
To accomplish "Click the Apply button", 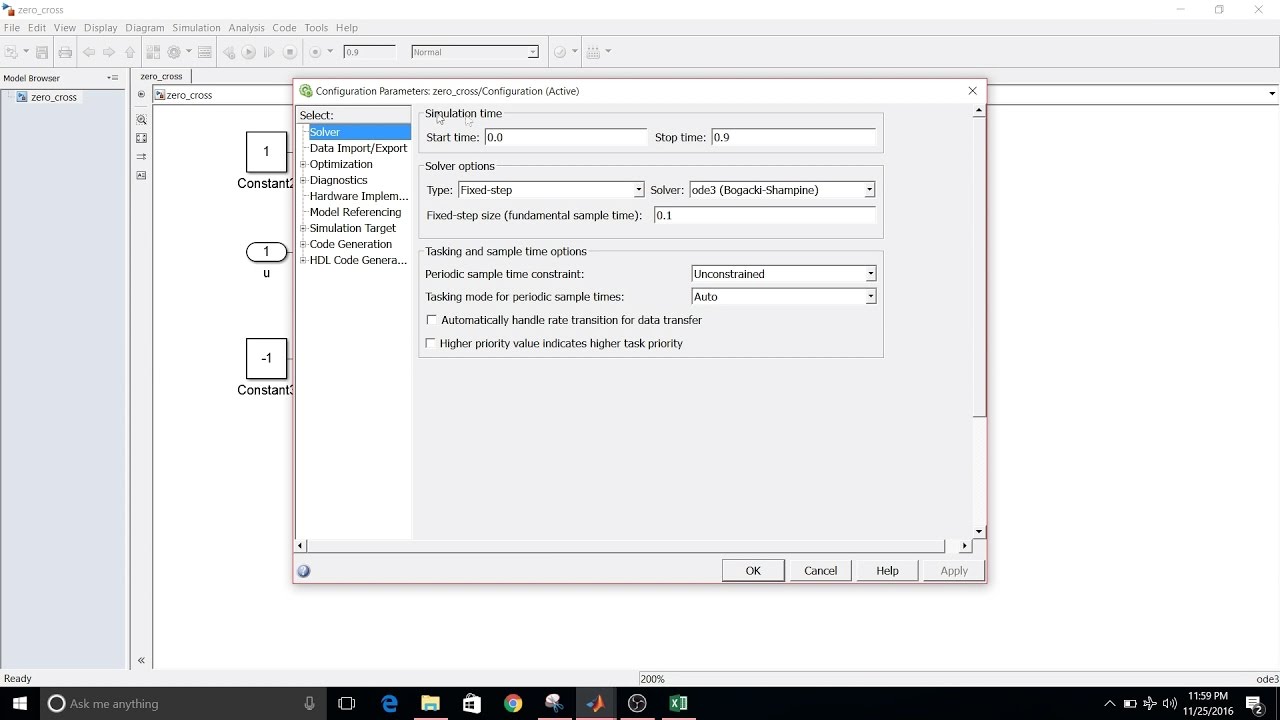I will [954, 571].
